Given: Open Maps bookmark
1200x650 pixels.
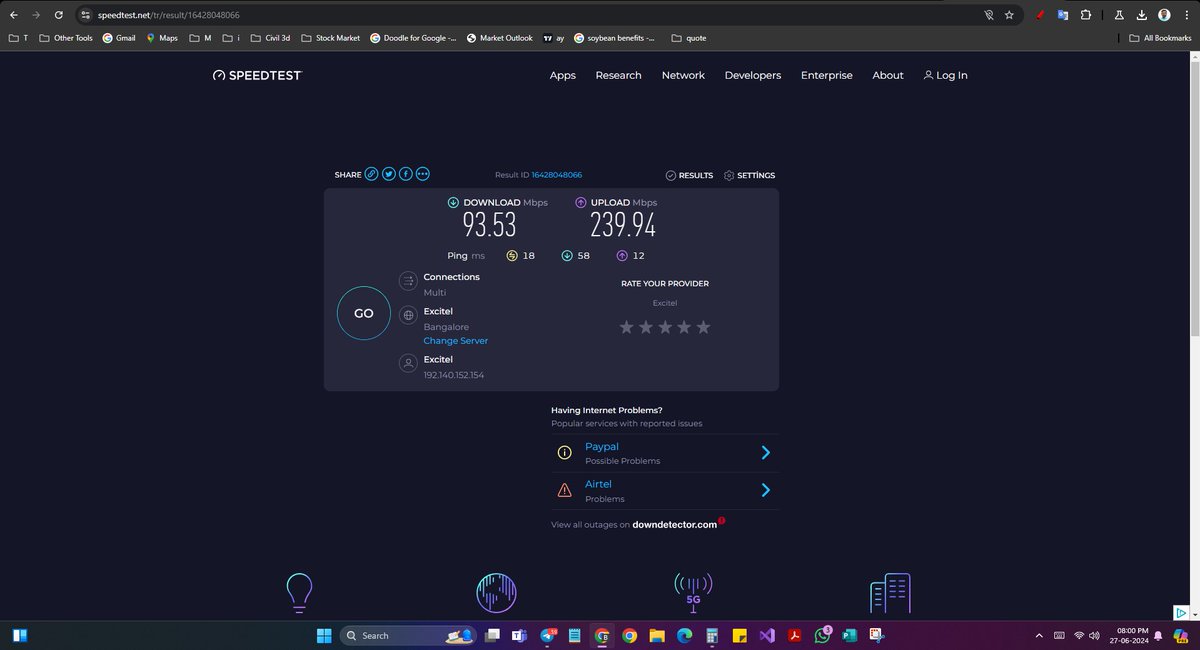Looking at the screenshot, I should 161,38.
